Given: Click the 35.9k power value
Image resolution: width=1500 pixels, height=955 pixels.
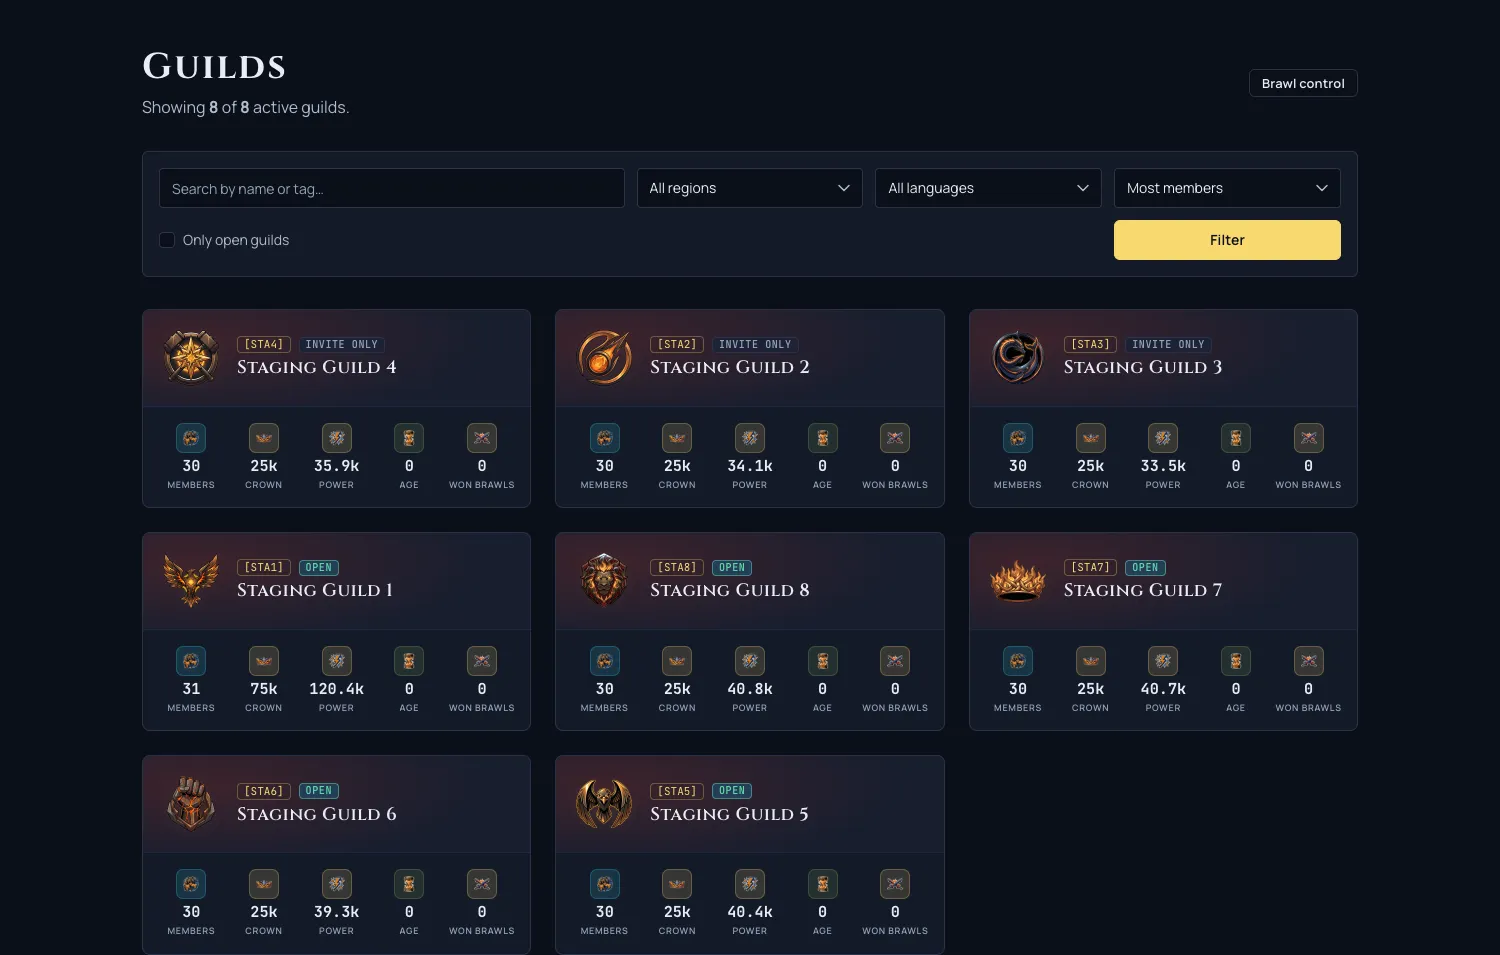Looking at the screenshot, I should coord(337,466).
